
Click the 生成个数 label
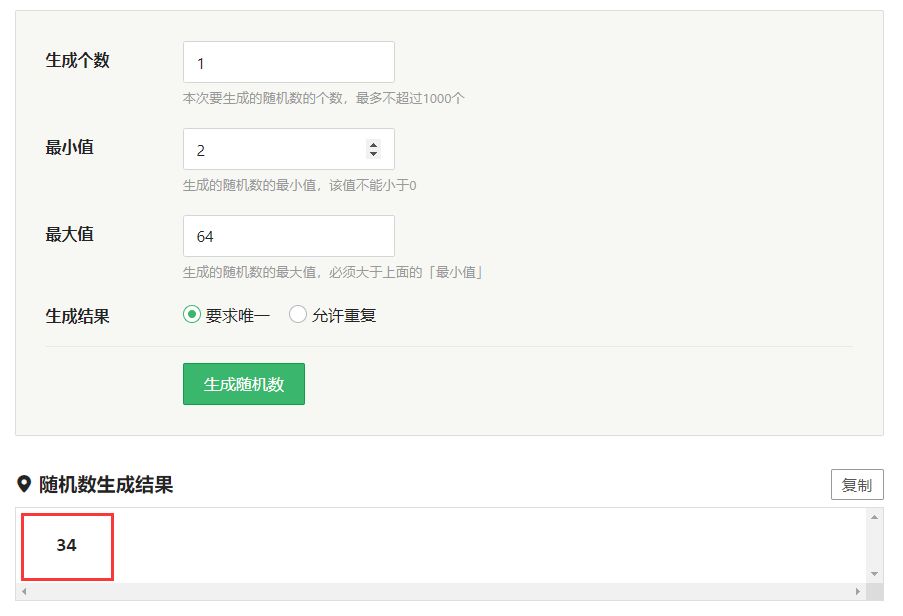pyautogui.click(x=77, y=60)
